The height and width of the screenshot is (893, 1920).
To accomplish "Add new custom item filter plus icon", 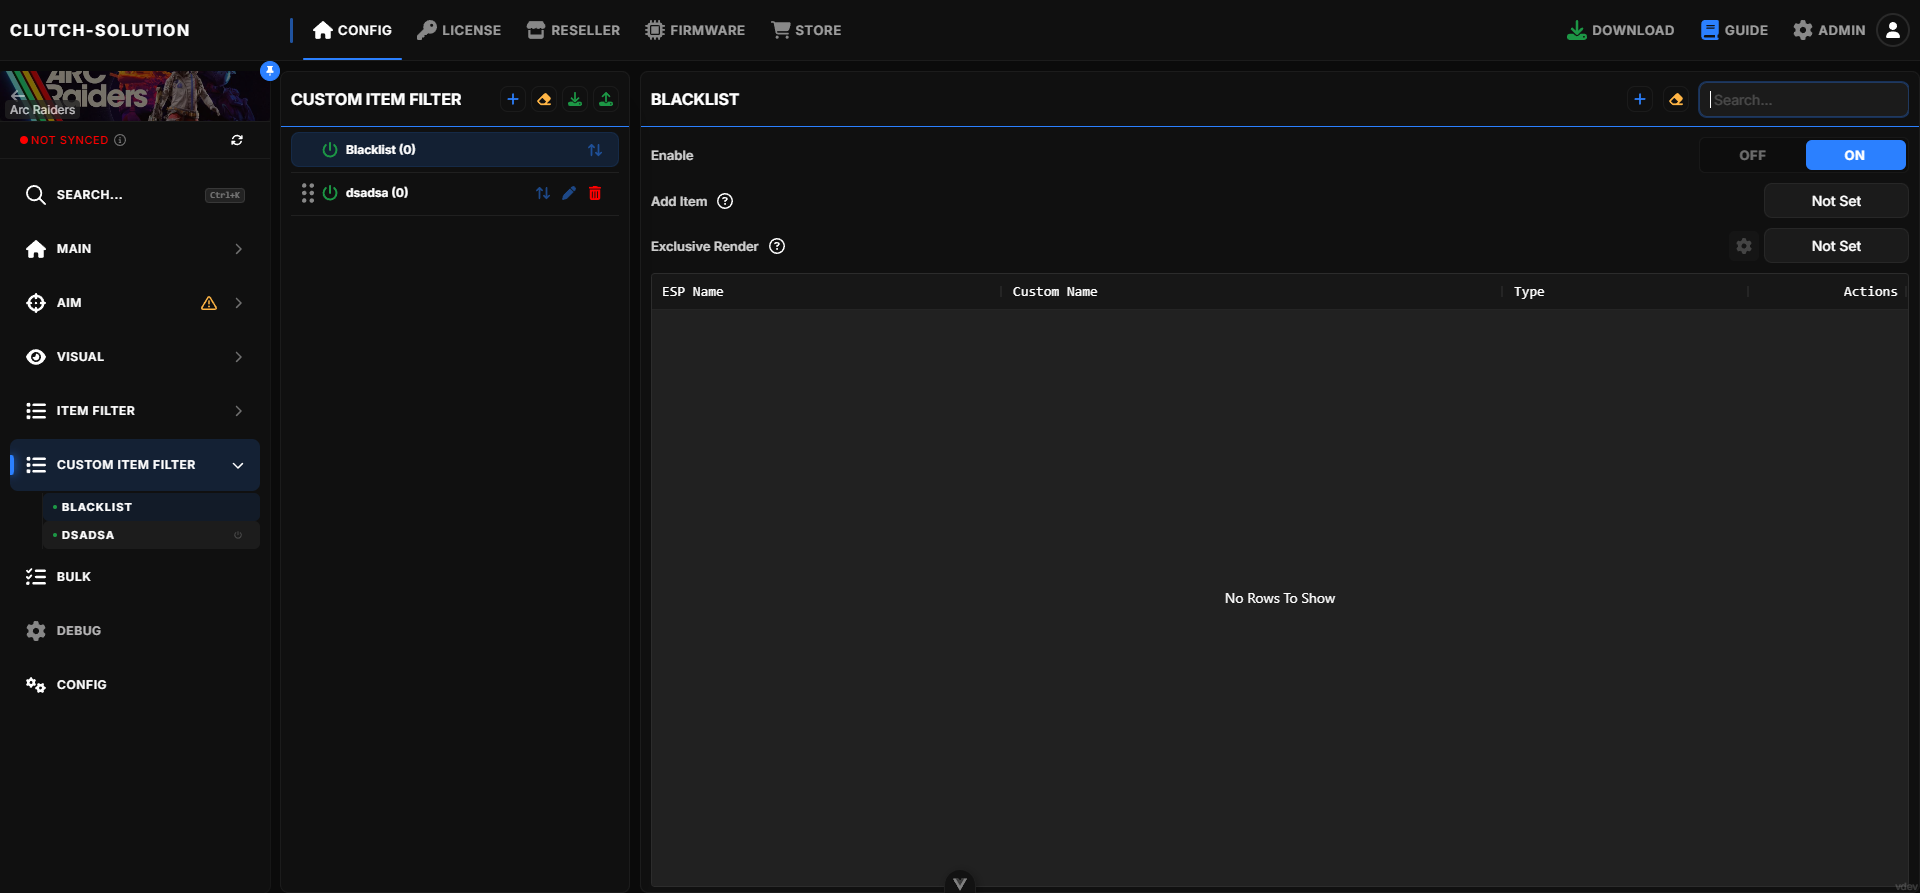I will [x=513, y=99].
